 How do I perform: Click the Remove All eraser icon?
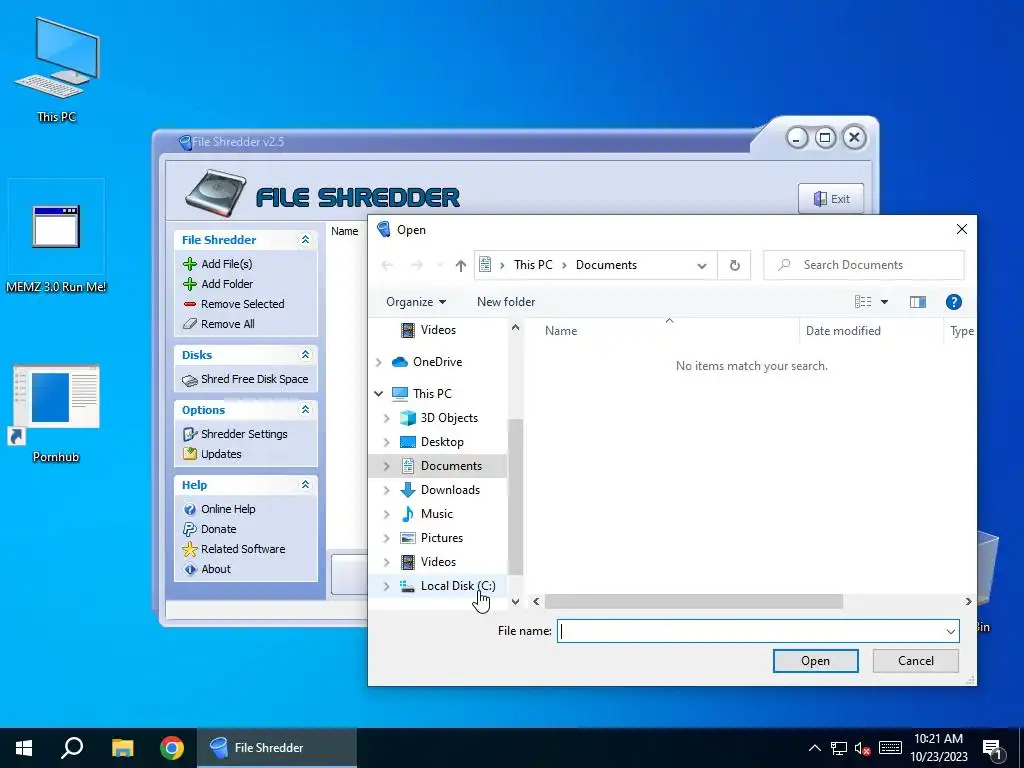point(189,324)
